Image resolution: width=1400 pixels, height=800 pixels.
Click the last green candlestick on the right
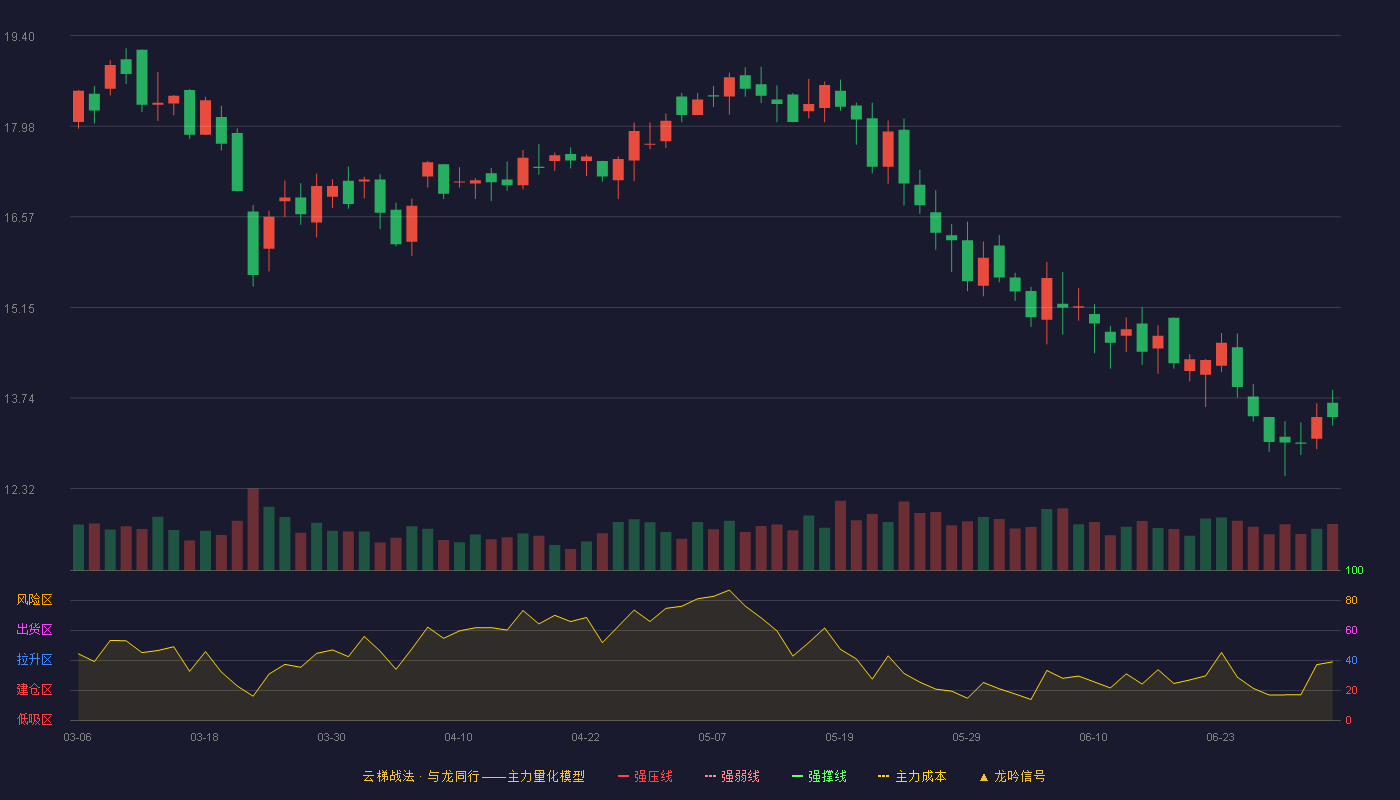1332,409
